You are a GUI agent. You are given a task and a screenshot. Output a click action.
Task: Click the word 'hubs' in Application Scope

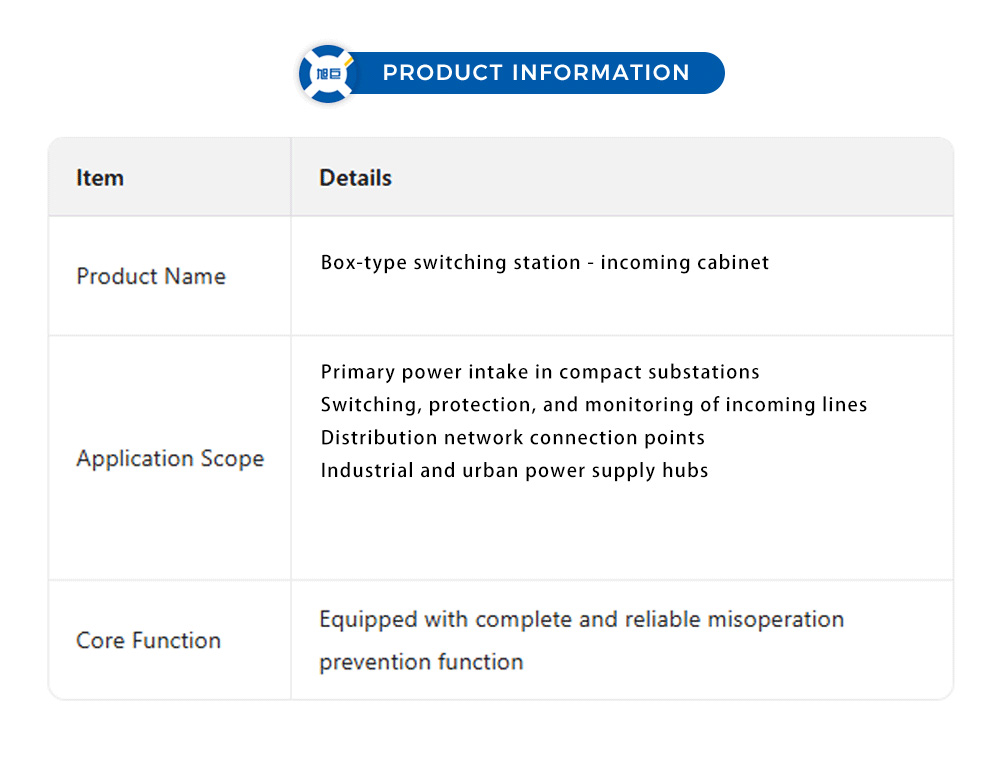point(686,471)
